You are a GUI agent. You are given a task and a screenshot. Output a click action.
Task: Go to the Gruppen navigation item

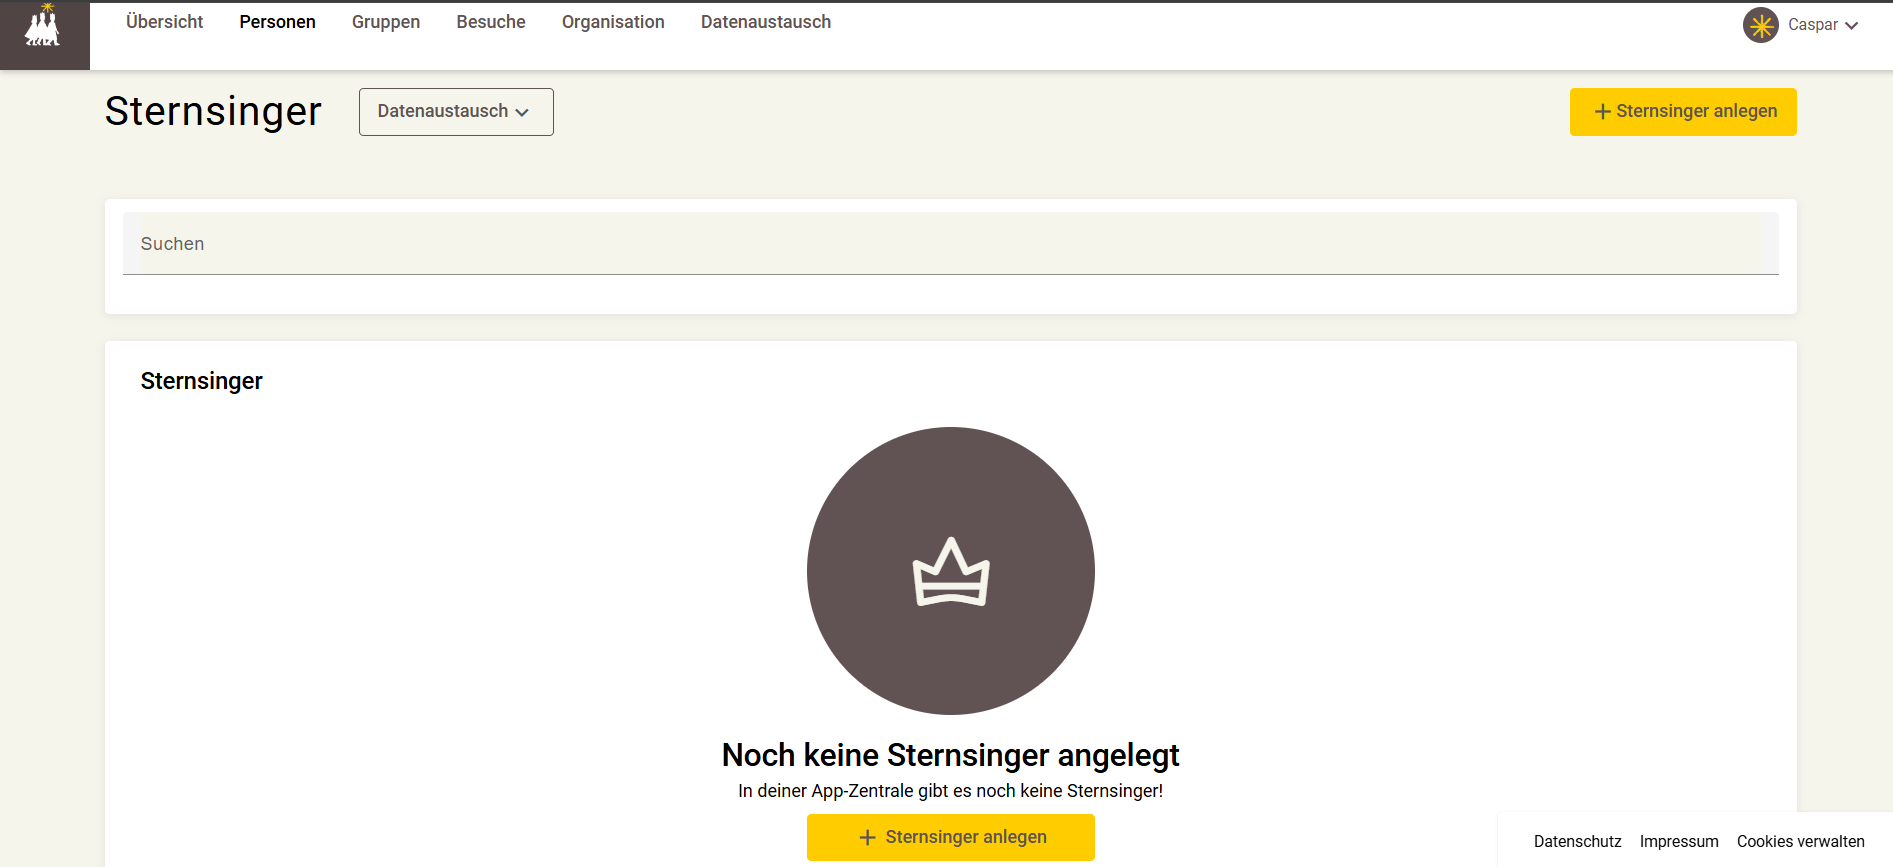click(386, 22)
